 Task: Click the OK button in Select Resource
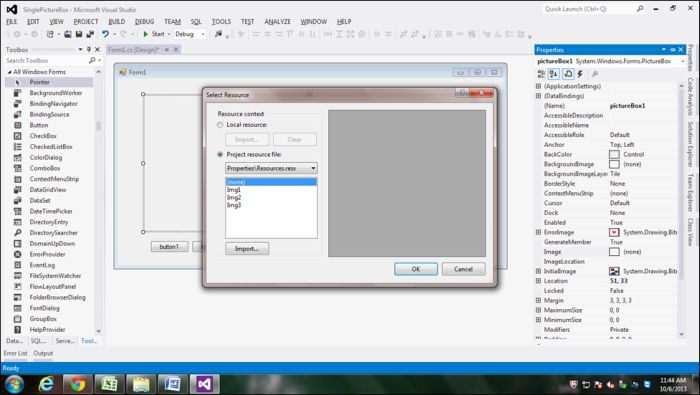pos(416,269)
